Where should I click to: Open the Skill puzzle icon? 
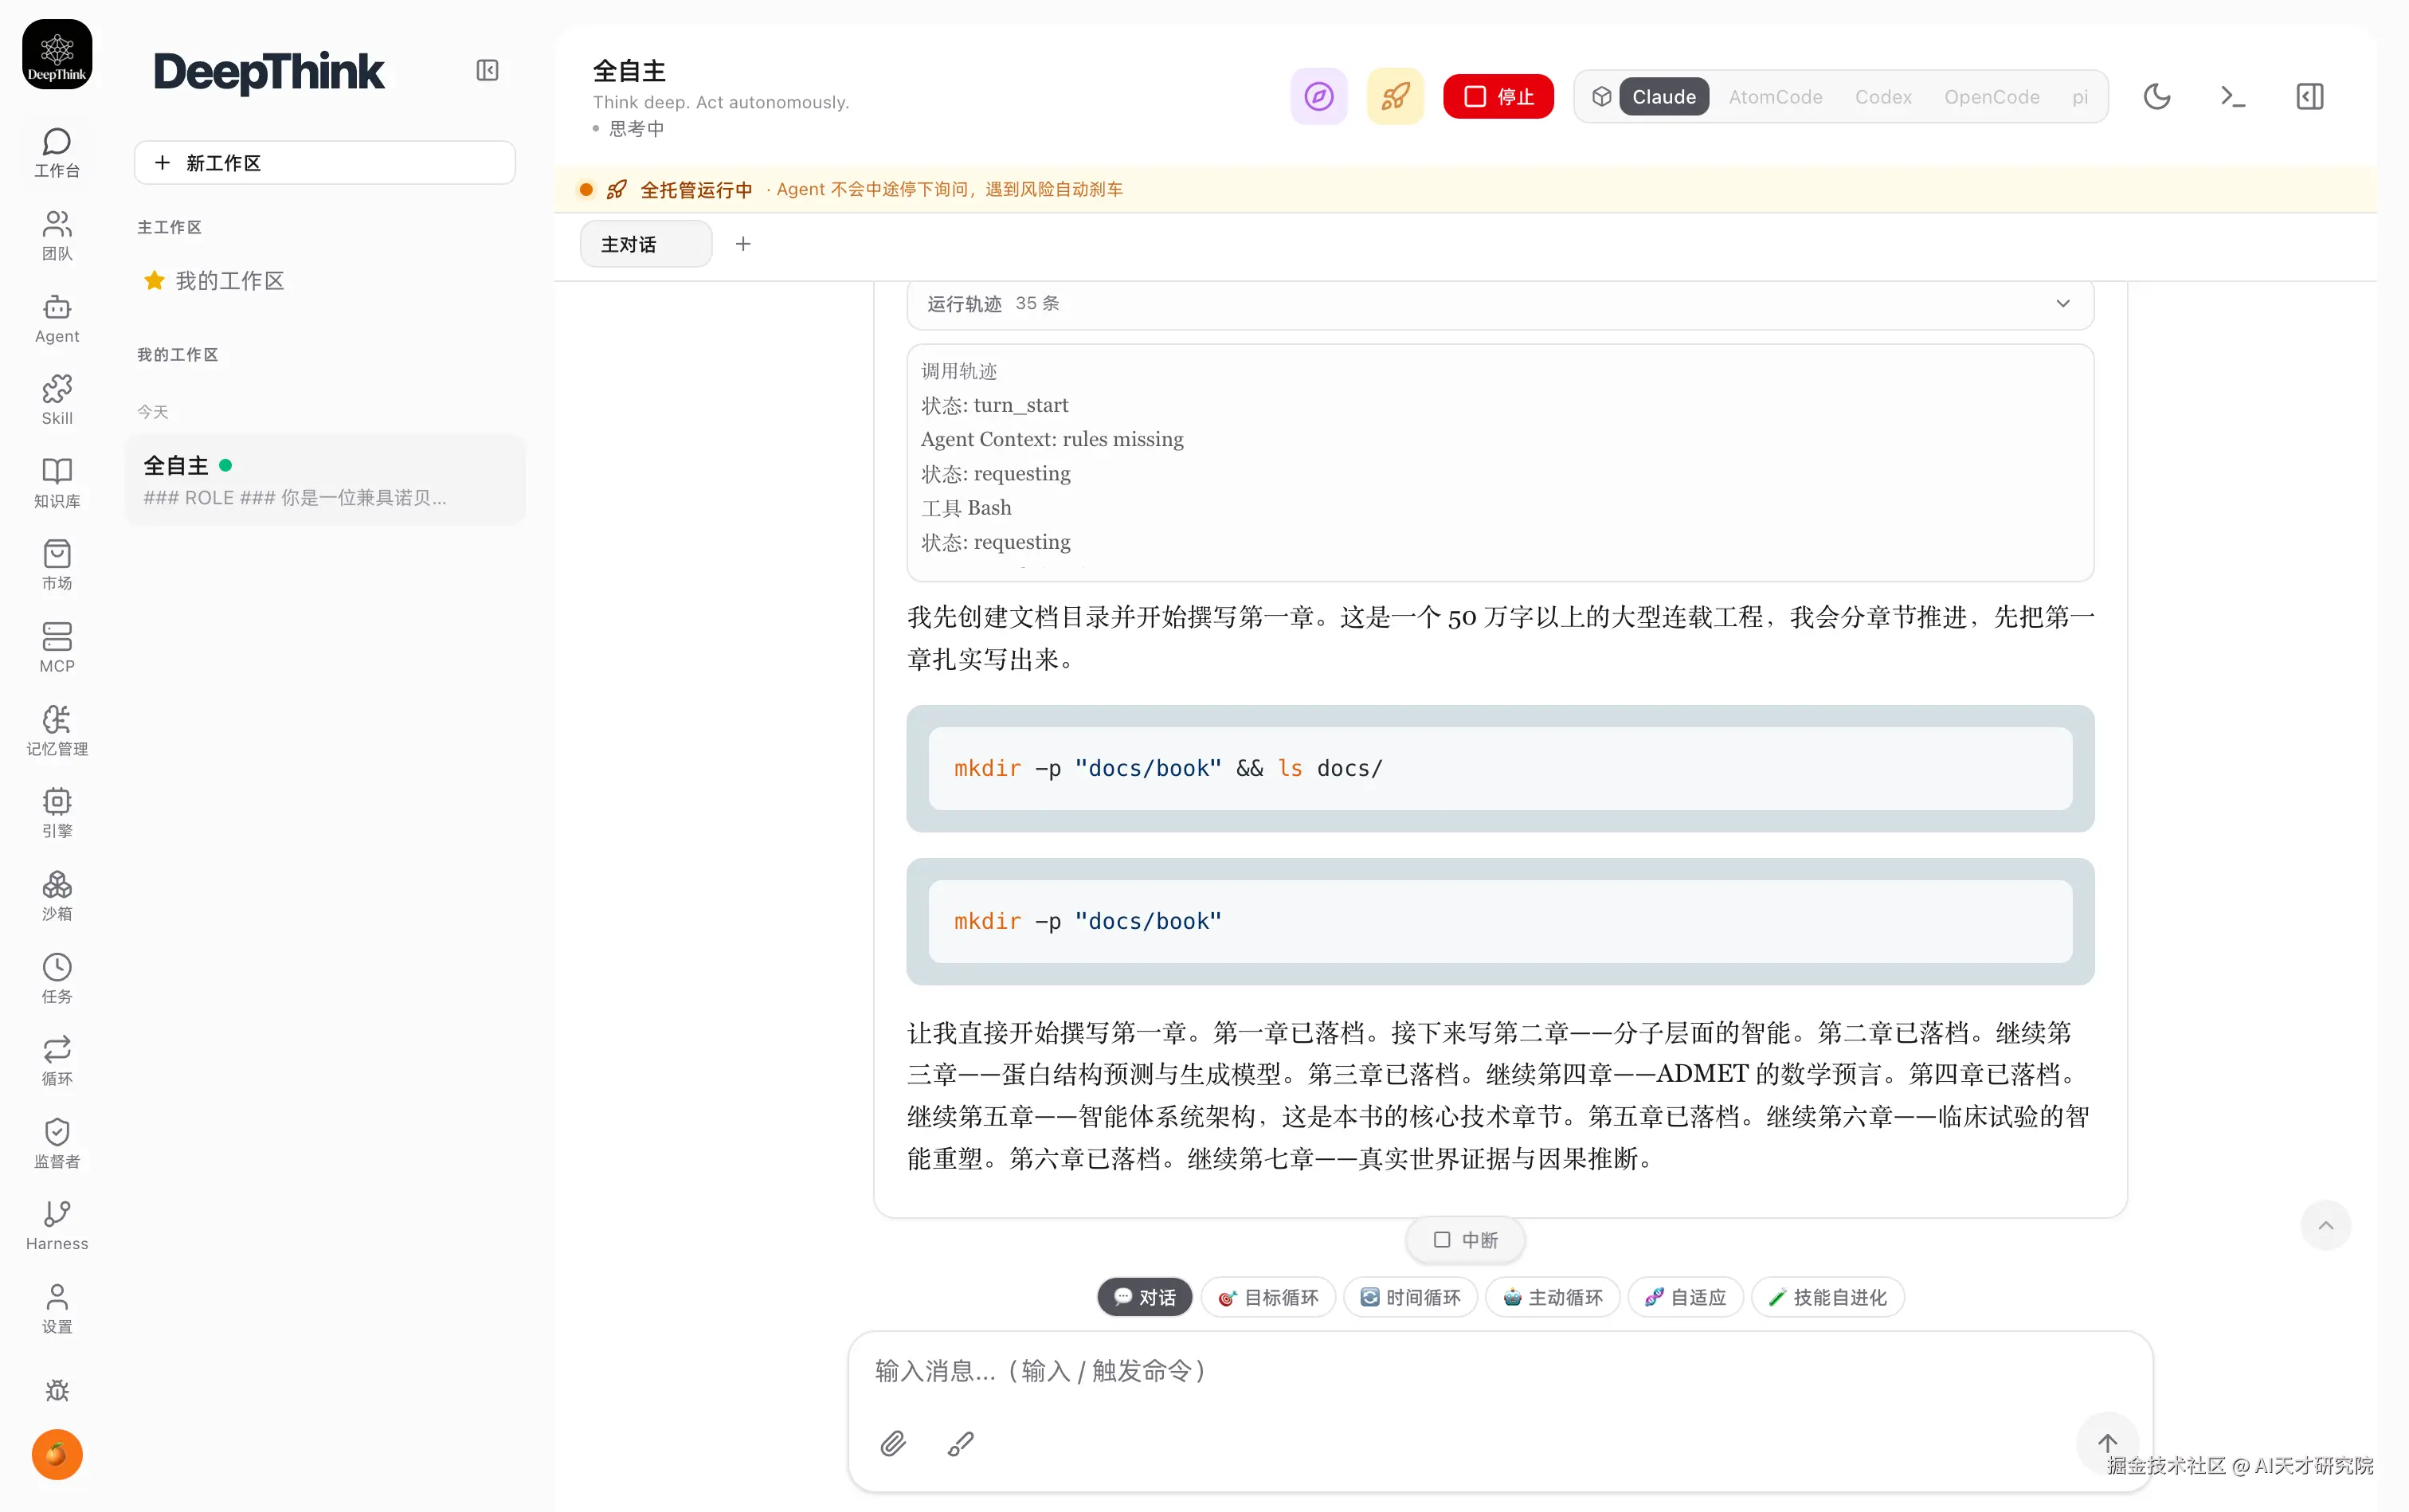click(57, 401)
